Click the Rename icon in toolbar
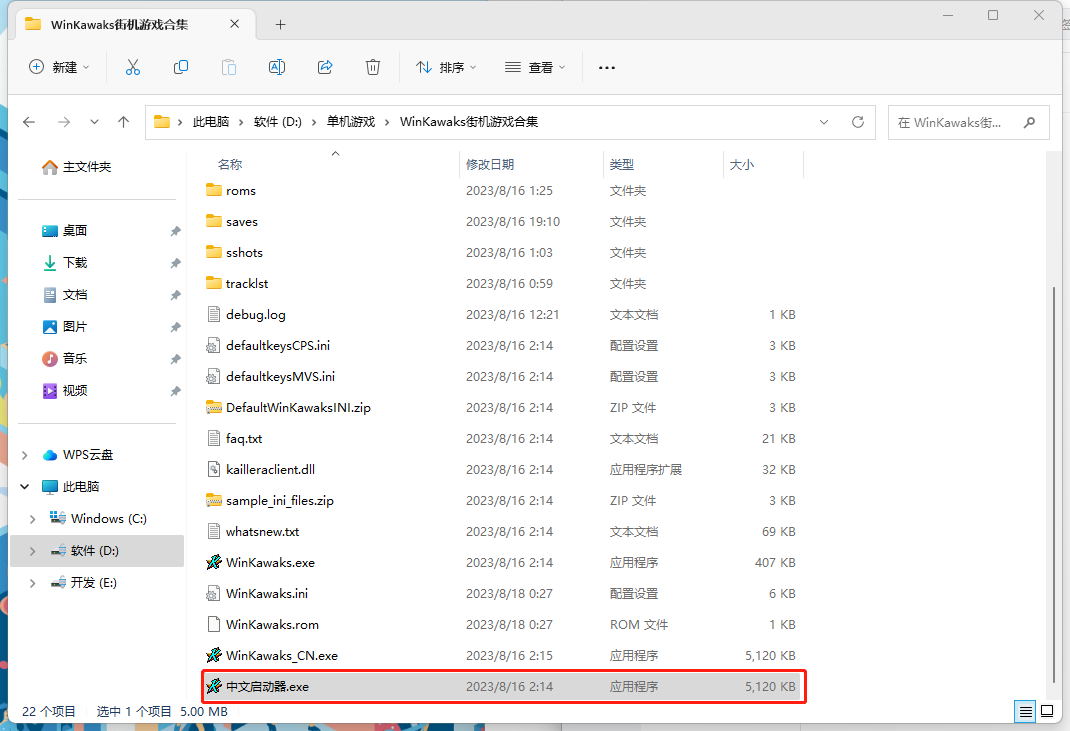 (277, 67)
